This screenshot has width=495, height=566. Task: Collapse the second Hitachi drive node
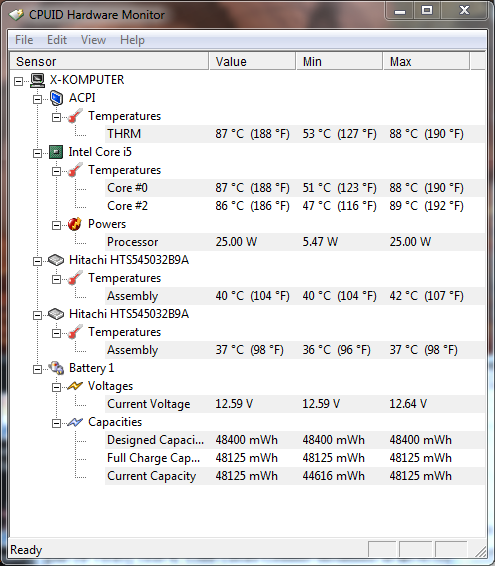click(x=37, y=315)
